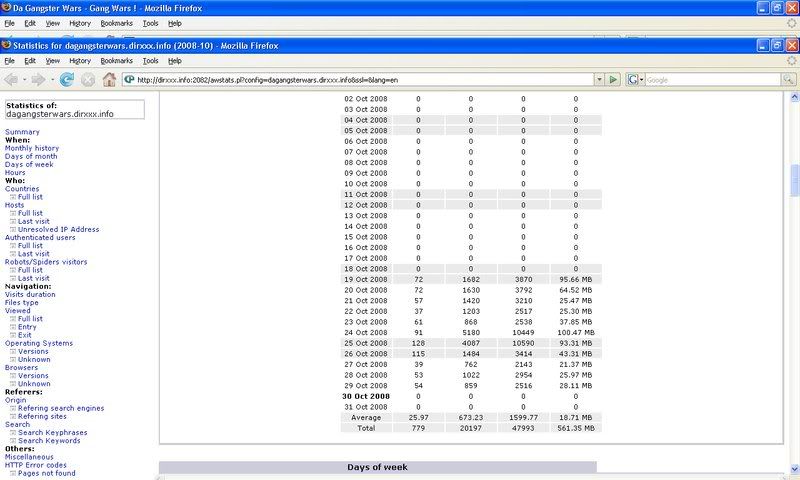Click the green Go button beside URL
The height and width of the screenshot is (480, 800).
pos(614,80)
